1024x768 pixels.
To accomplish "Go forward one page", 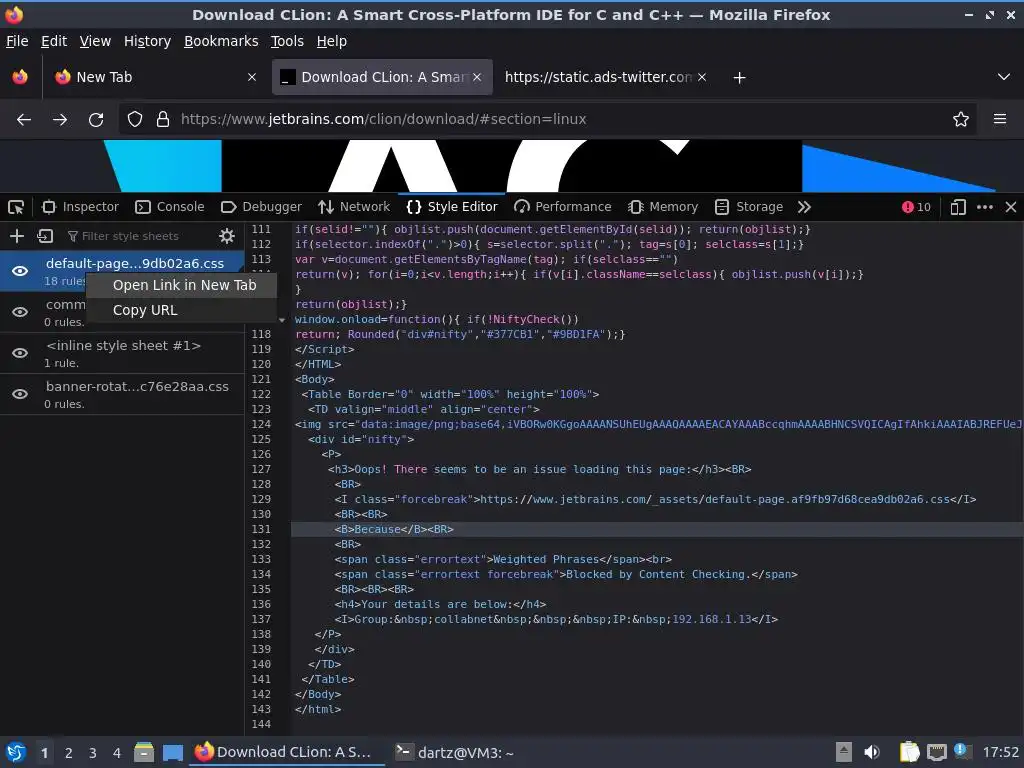I will (60, 120).
